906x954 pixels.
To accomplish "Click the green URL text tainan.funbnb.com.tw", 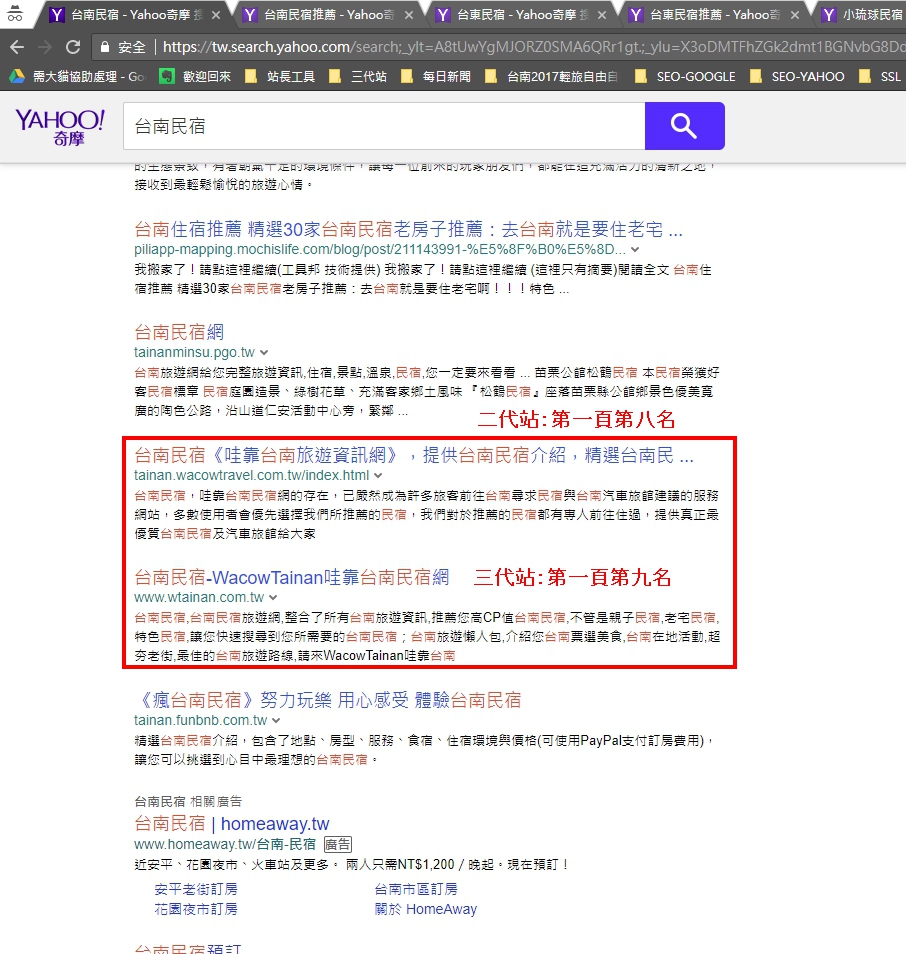I will (201, 720).
